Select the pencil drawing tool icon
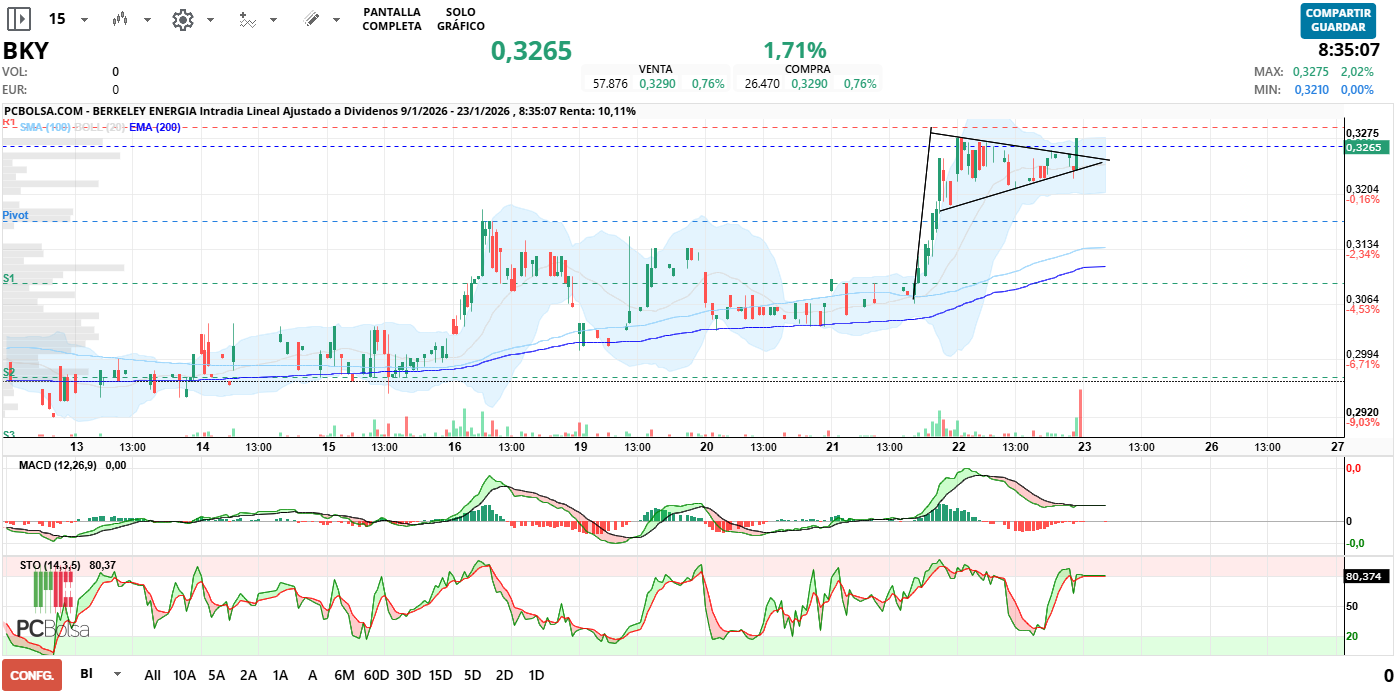 tap(311, 19)
